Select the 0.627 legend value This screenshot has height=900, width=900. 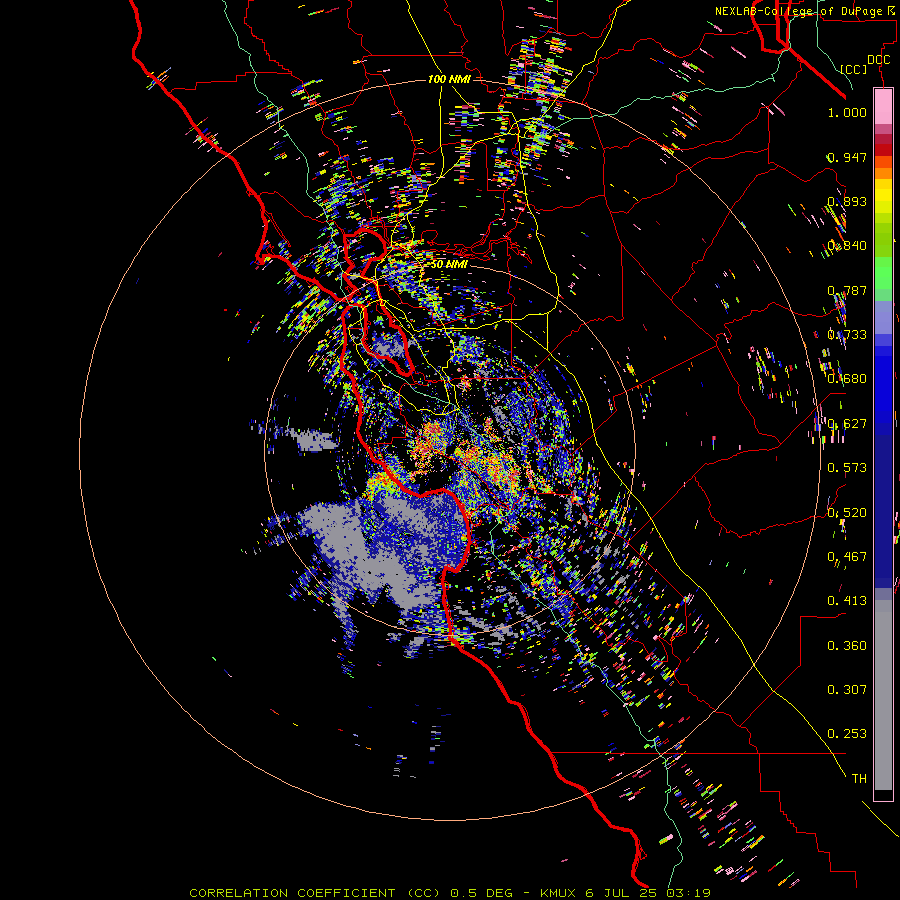847,423
